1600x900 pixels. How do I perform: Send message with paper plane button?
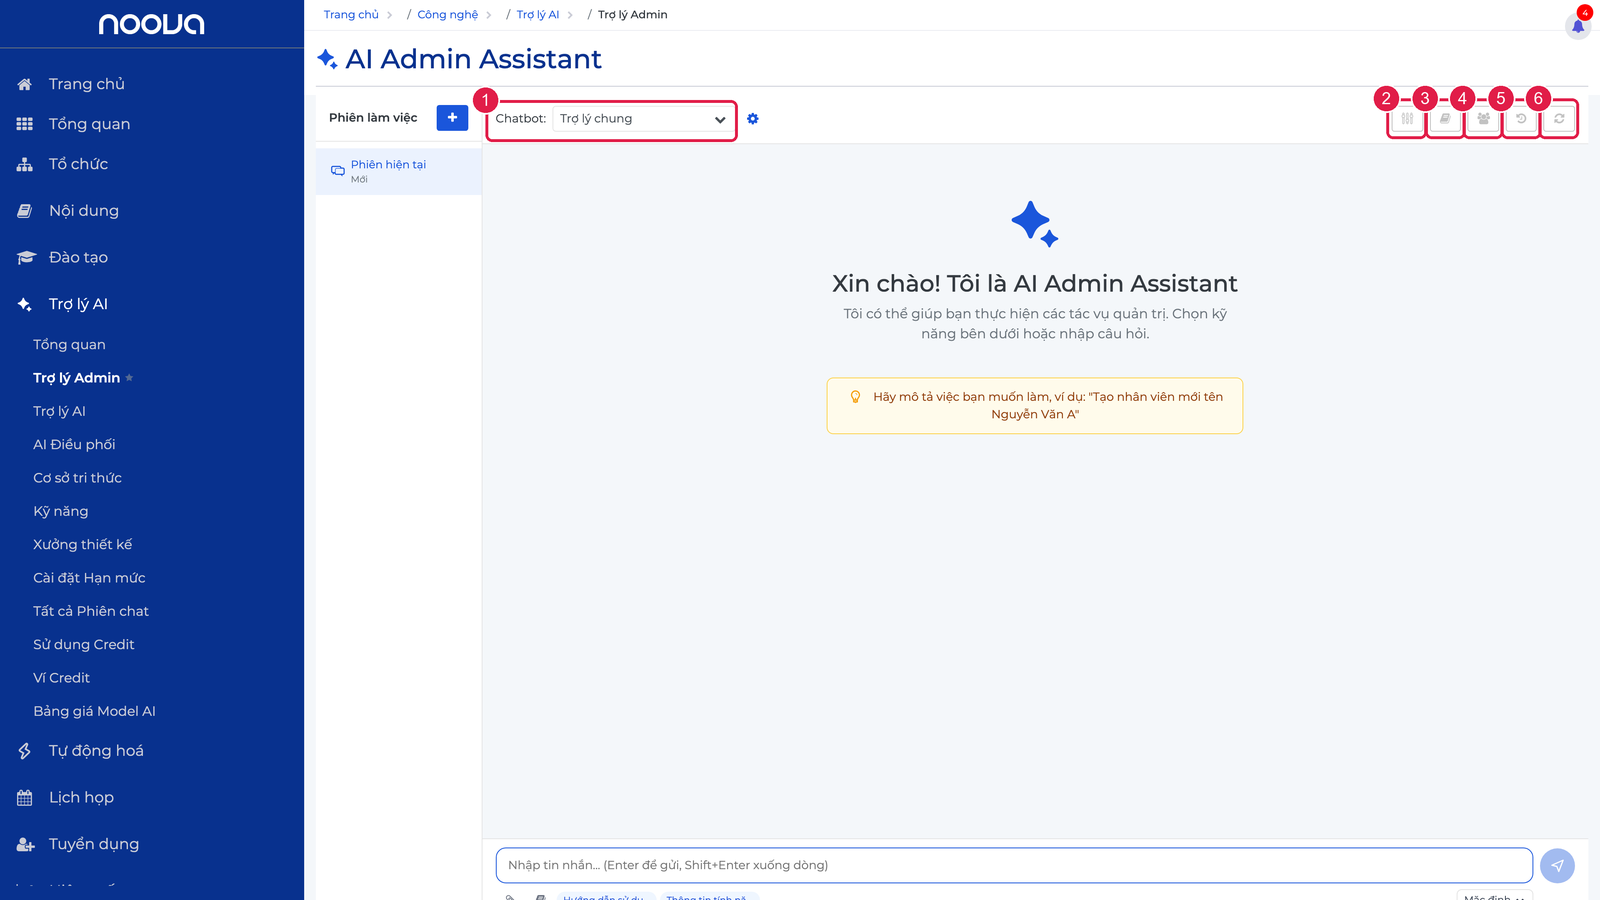pyautogui.click(x=1557, y=866)
